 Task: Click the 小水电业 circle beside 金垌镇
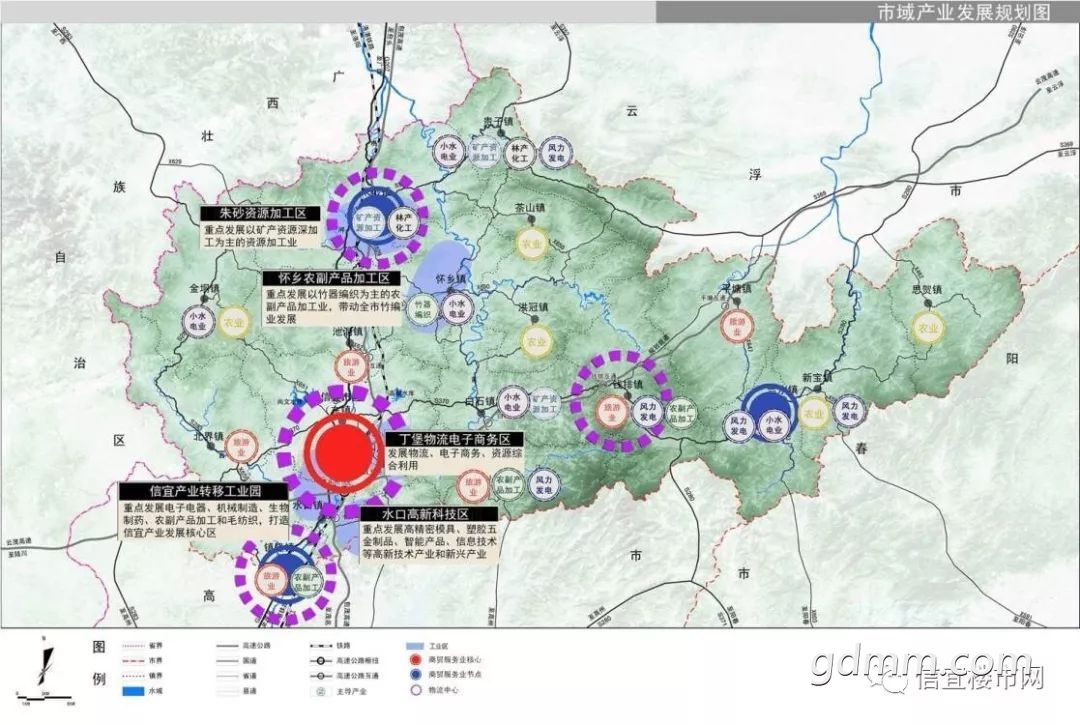(198, 322)
